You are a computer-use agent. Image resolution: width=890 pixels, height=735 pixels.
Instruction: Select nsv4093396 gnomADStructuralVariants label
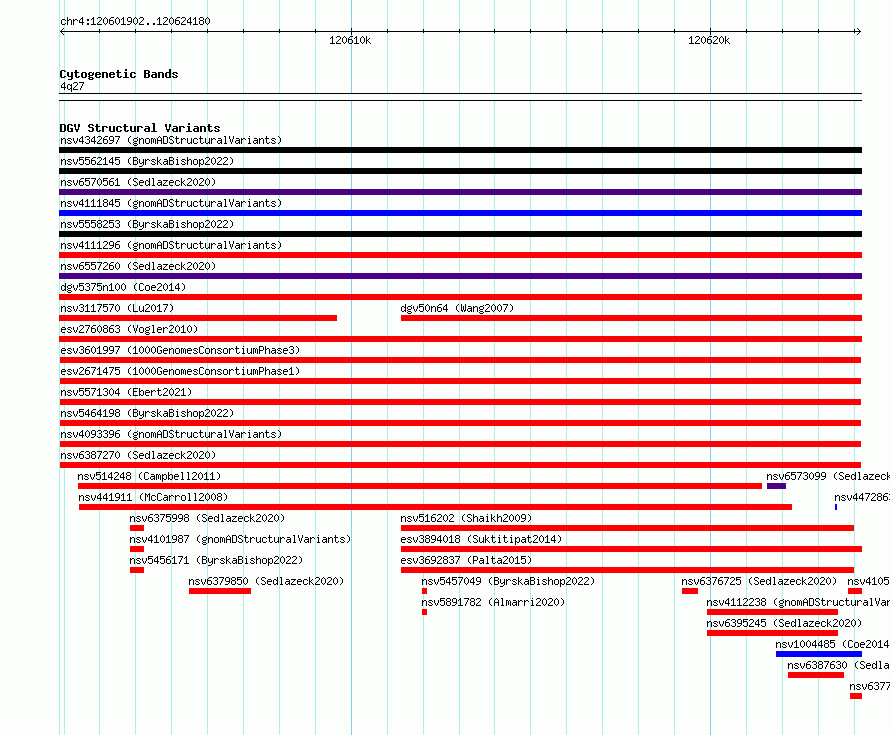click(x=171, y=434)
